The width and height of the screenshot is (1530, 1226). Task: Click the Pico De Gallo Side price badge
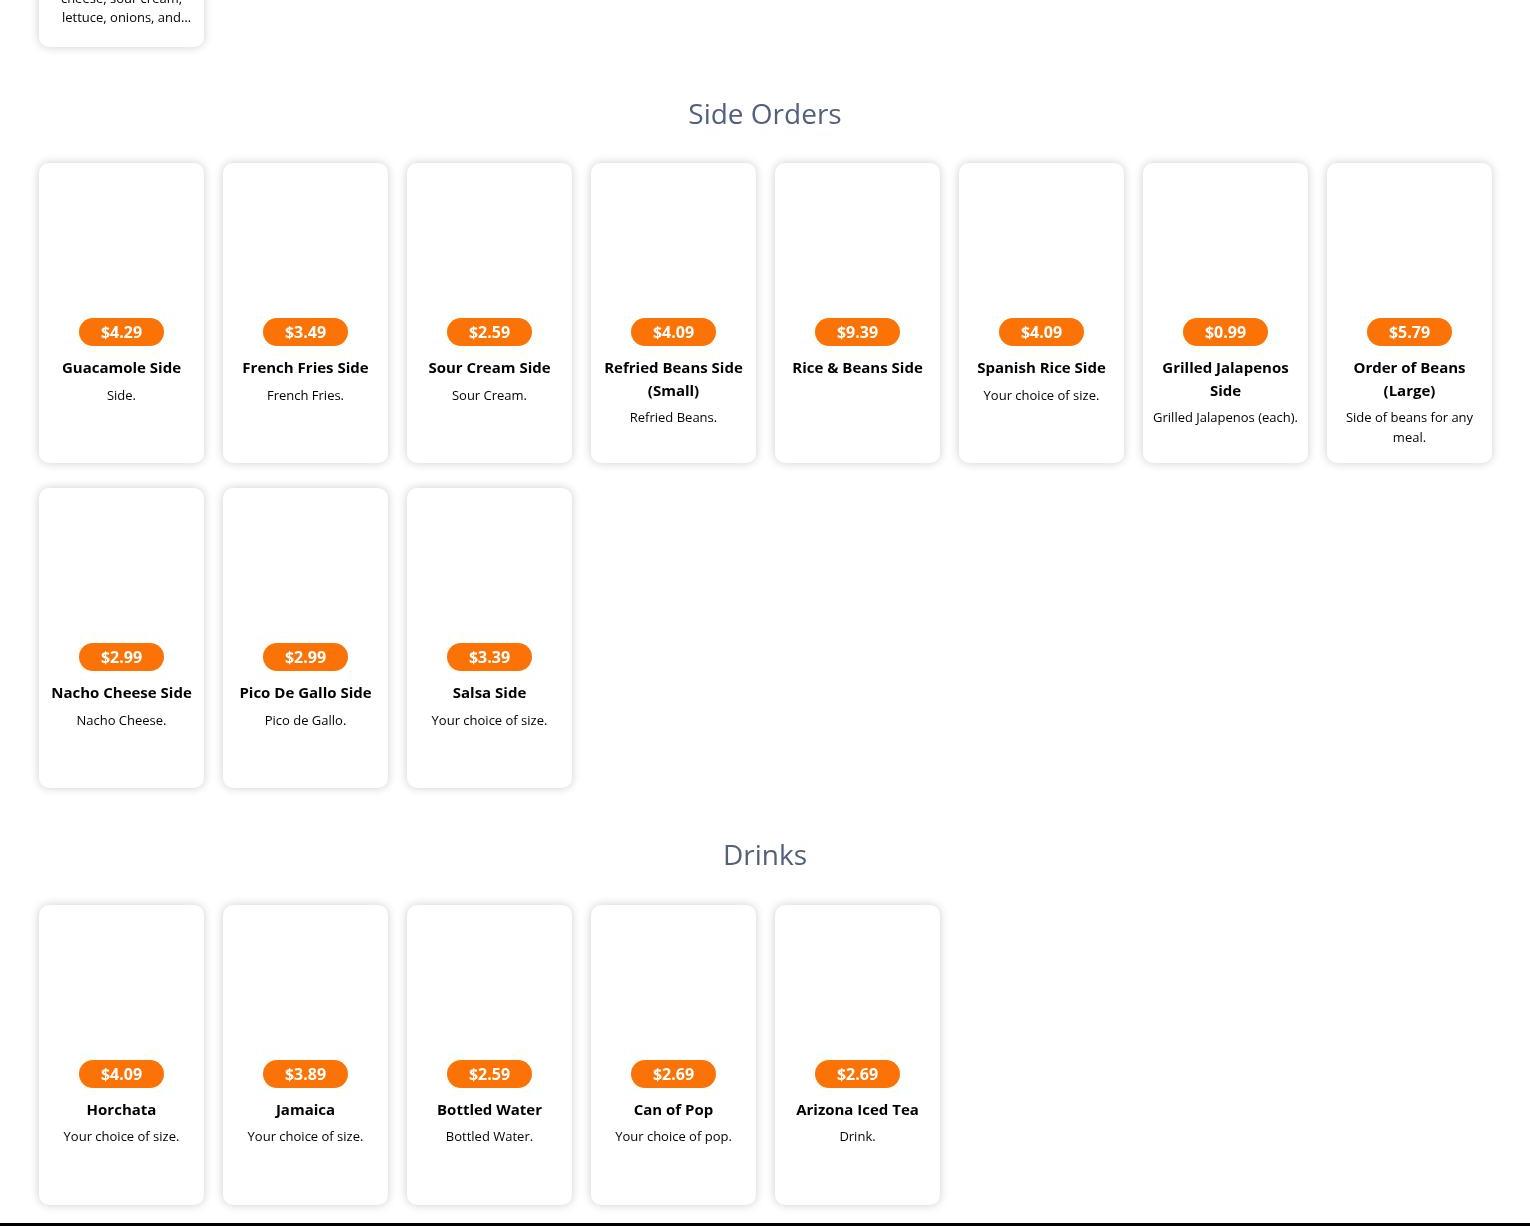coord(305,657)
